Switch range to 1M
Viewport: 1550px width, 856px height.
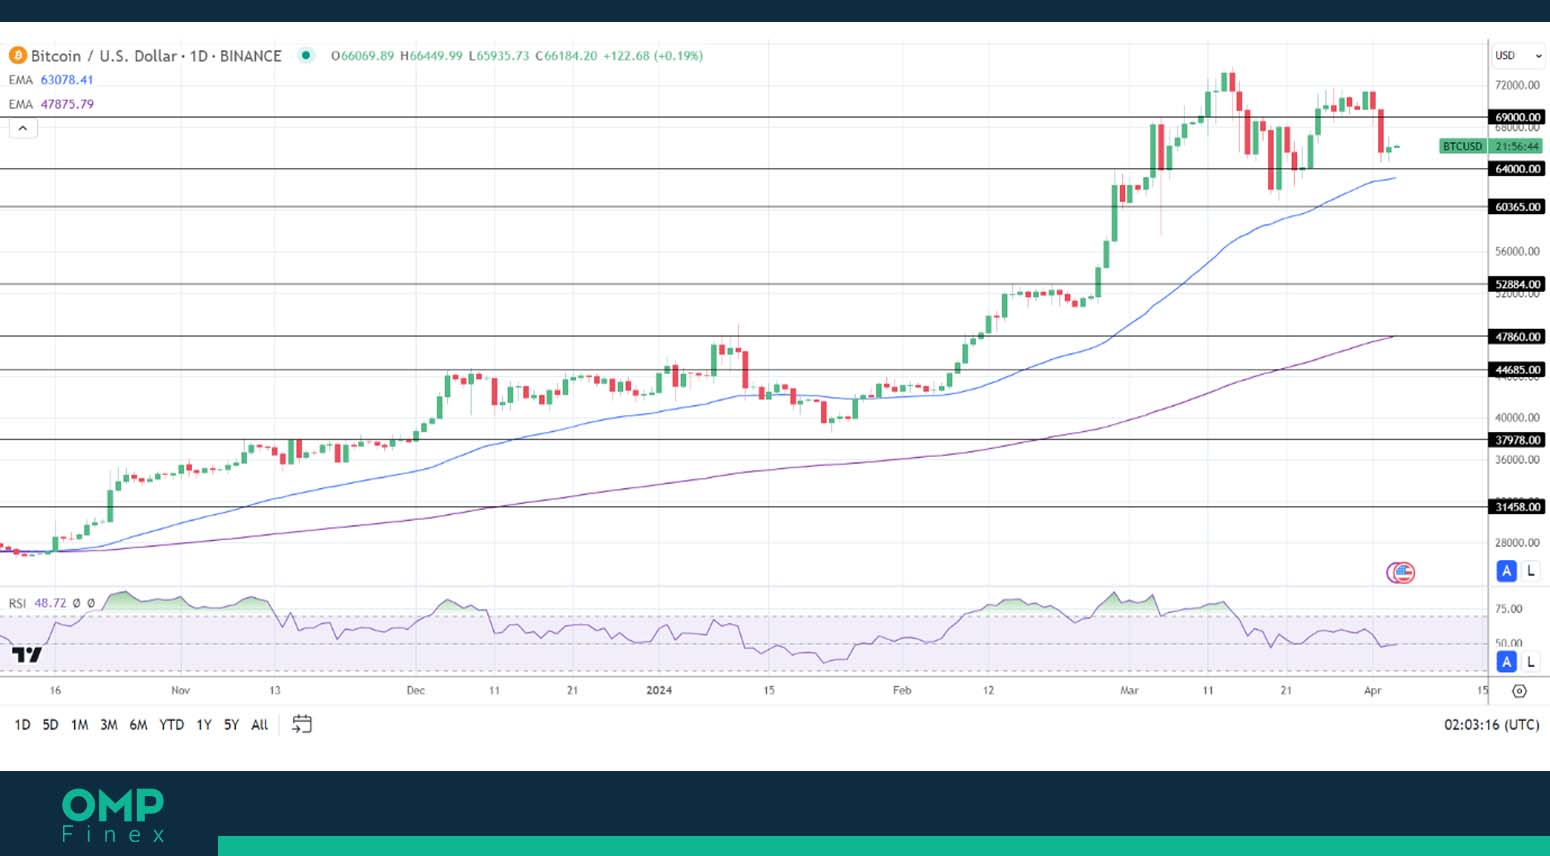point(79,725)
